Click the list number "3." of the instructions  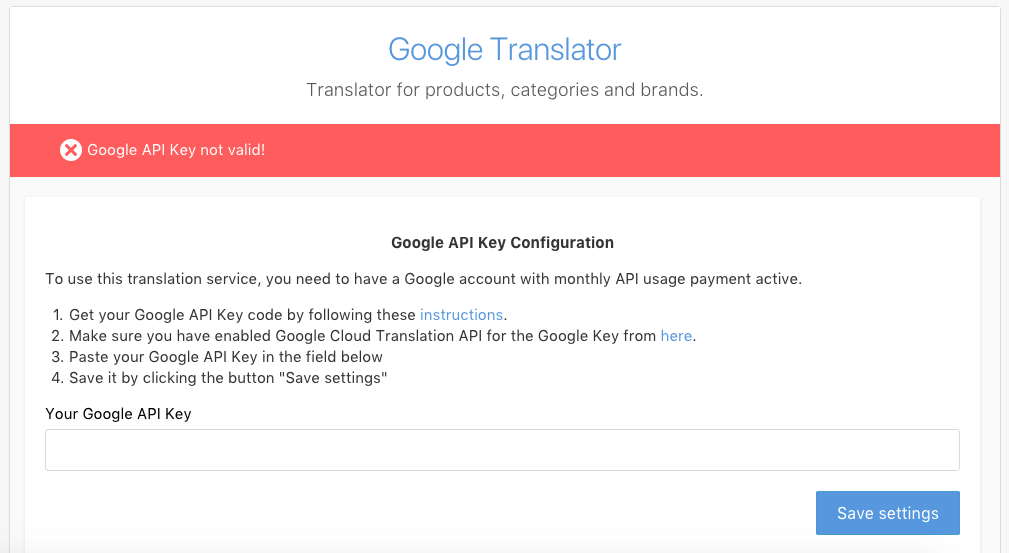click(57, 357)
